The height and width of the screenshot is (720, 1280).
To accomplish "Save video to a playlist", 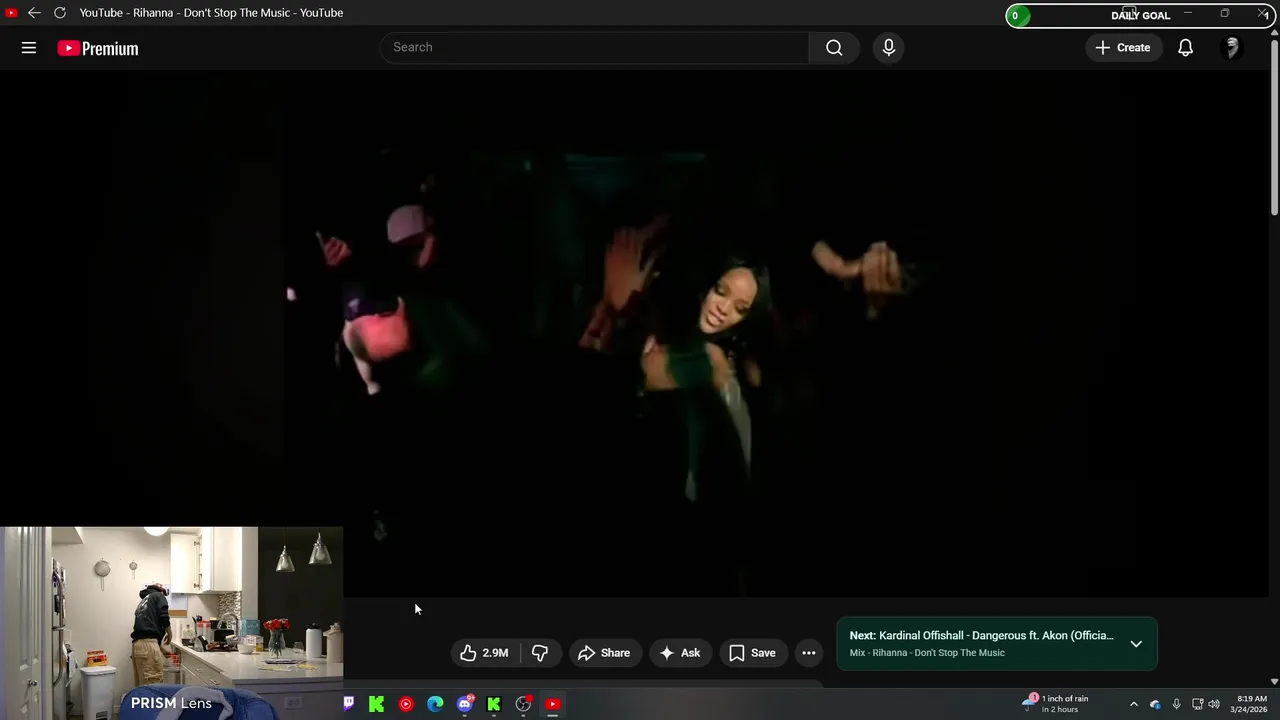I will coord(752,653).
